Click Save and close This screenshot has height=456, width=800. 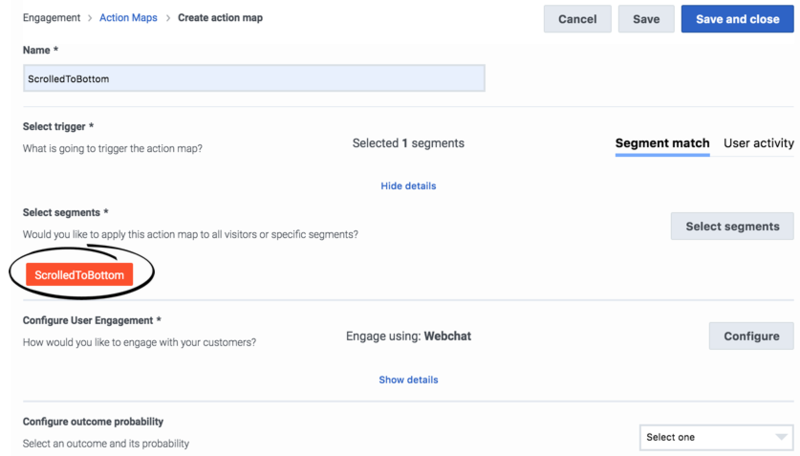coord(737,19)
